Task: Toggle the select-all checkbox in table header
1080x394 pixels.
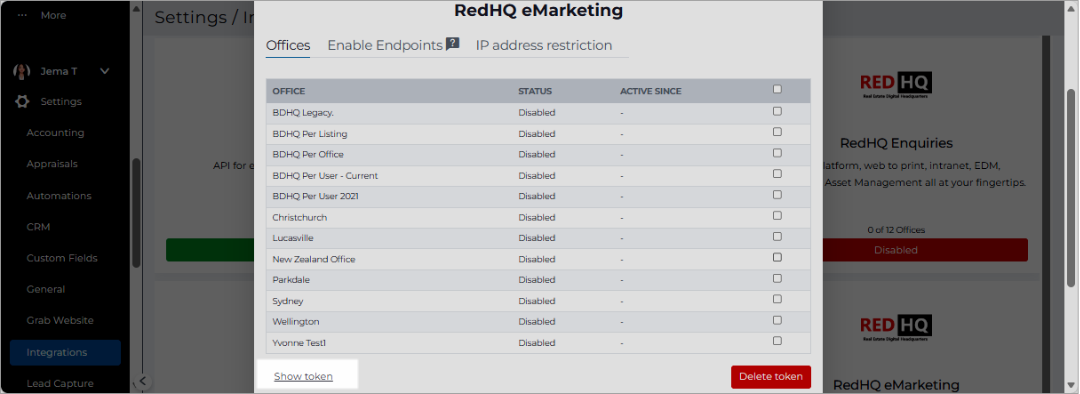Action: point(777,90)
